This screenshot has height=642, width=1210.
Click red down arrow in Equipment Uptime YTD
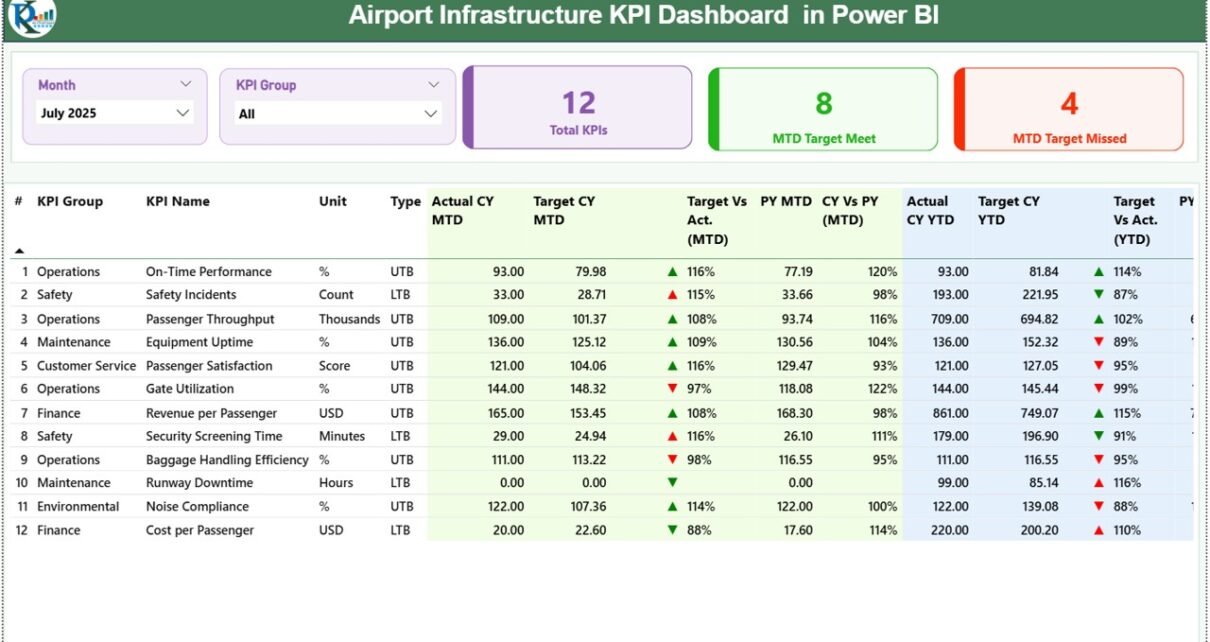tap(1099, 343)
